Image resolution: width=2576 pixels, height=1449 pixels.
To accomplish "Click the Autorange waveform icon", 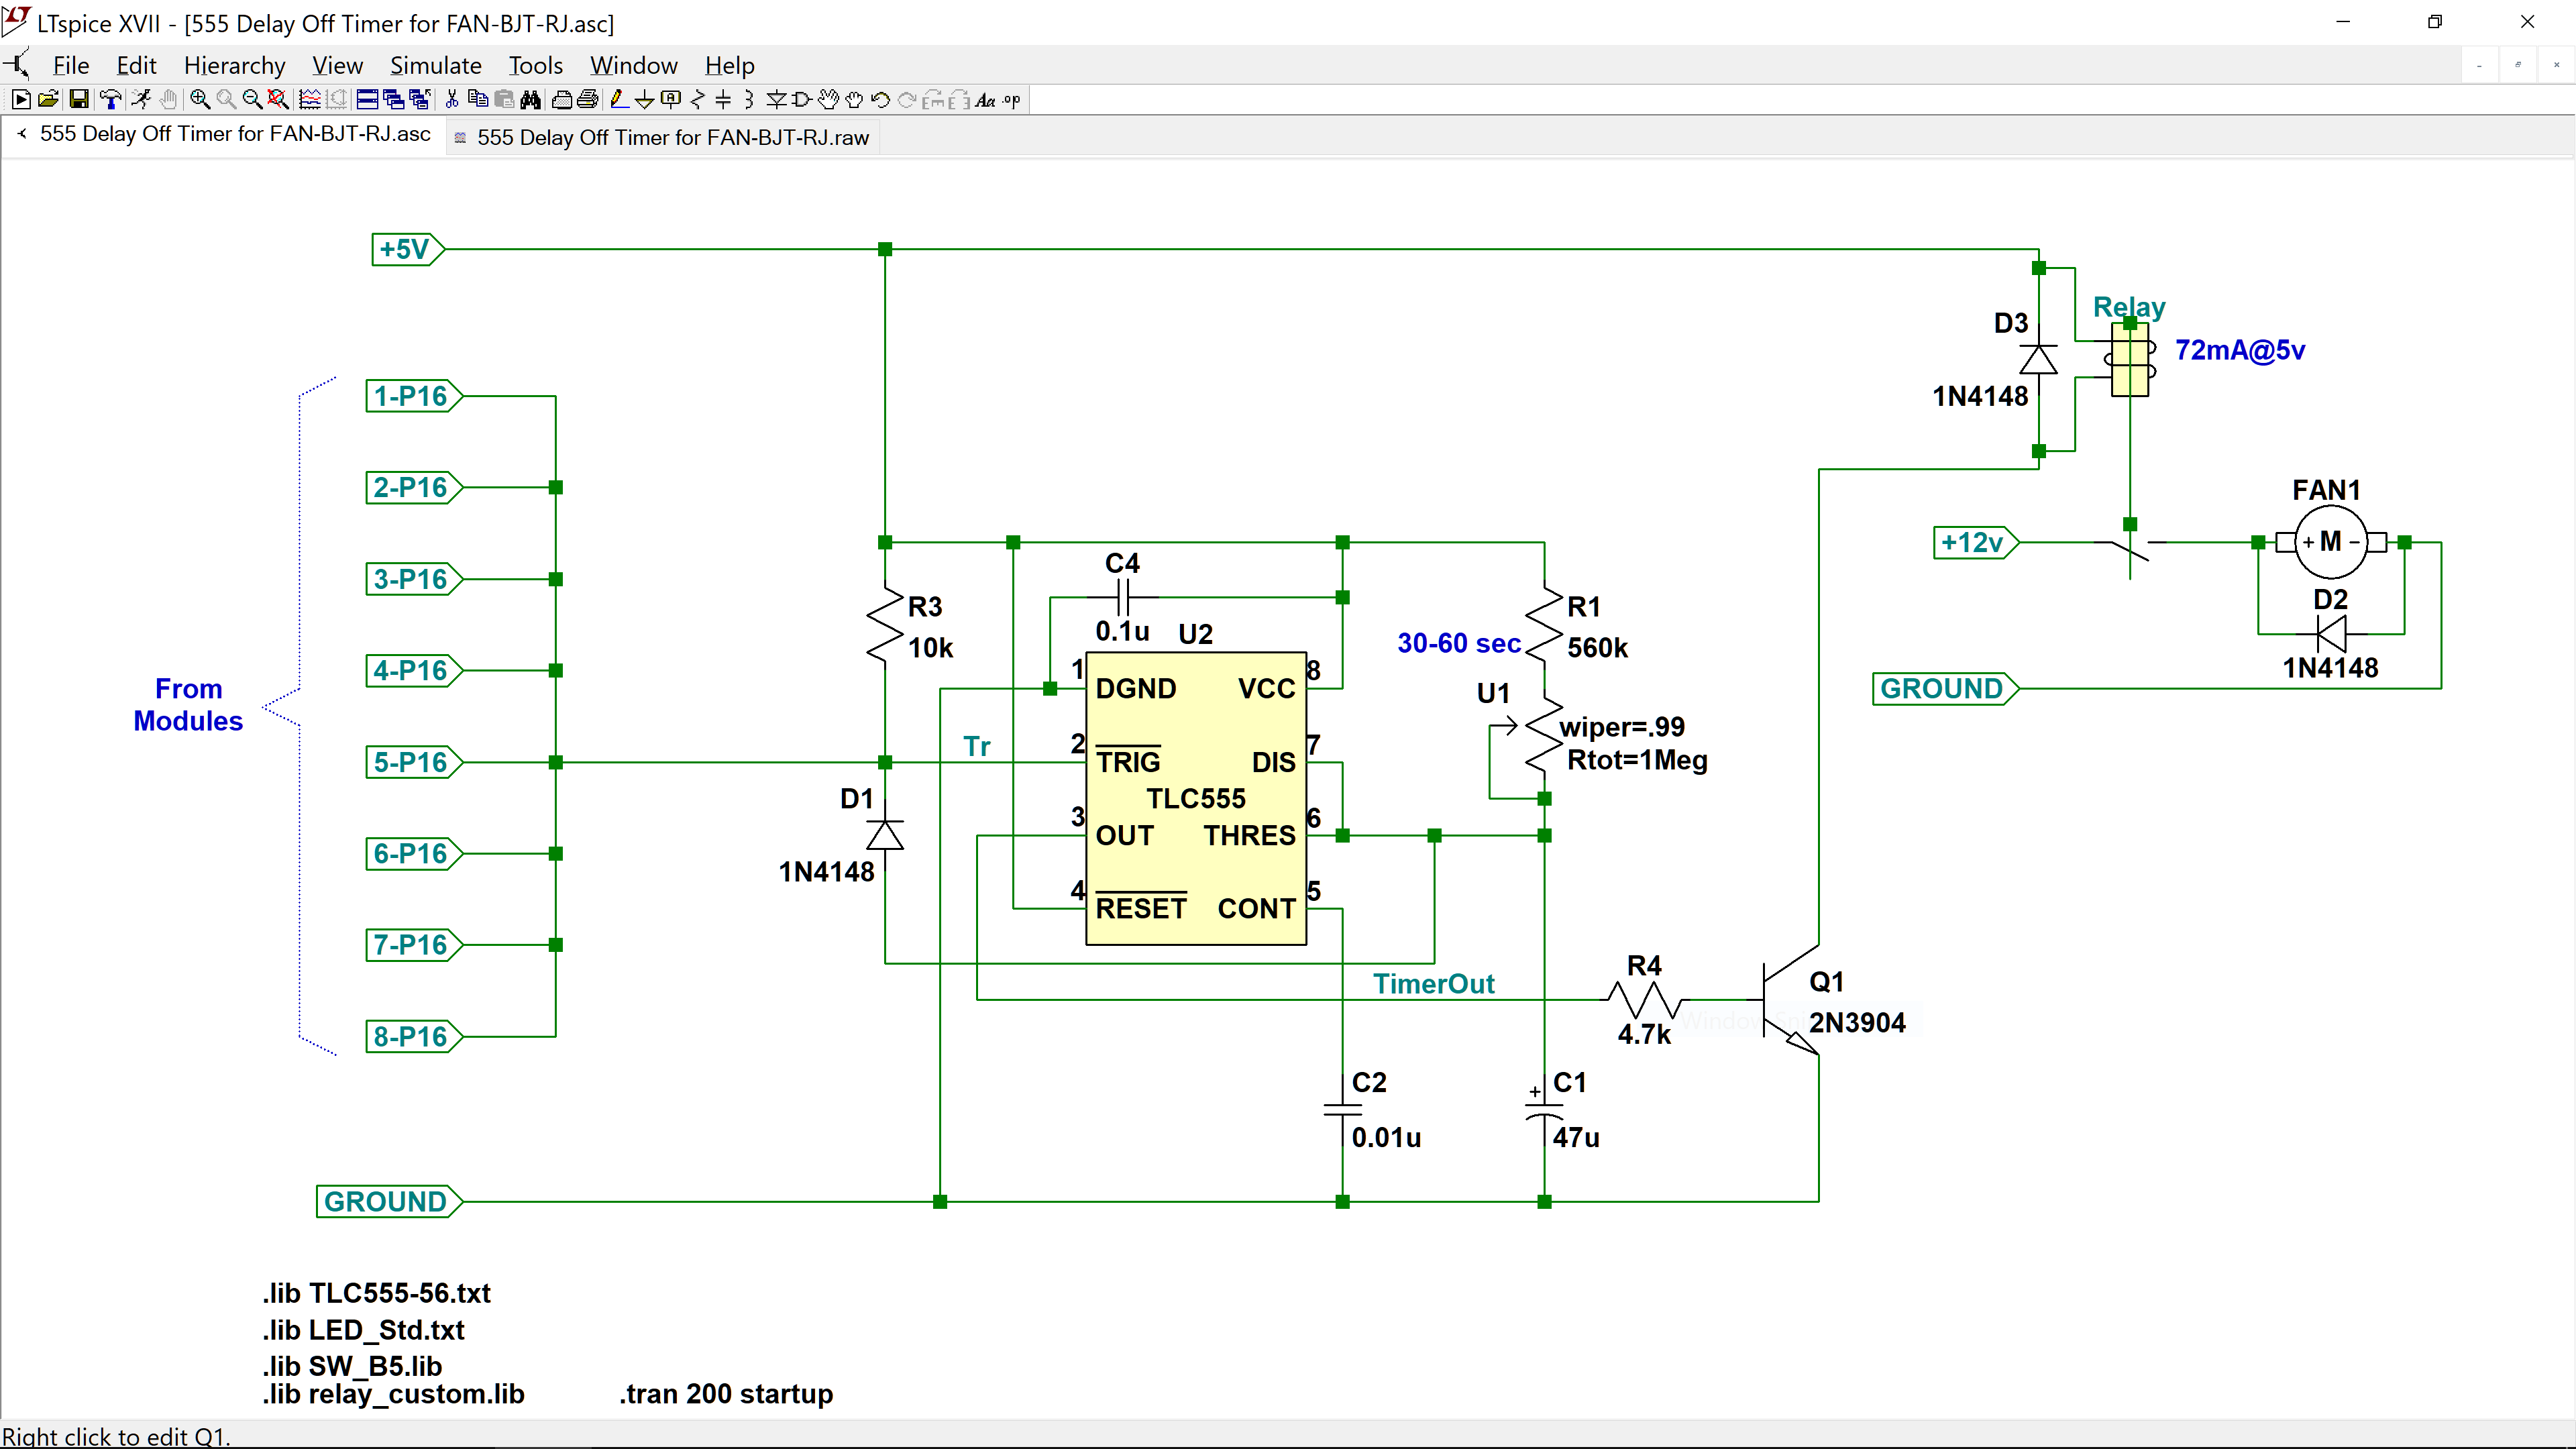I will (x=310, y=100).
